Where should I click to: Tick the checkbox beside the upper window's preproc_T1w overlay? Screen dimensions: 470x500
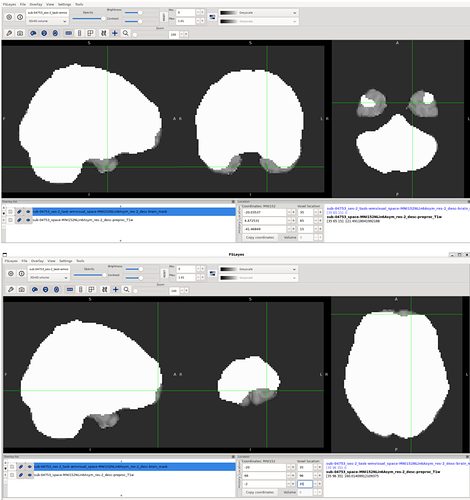(10, 220)
